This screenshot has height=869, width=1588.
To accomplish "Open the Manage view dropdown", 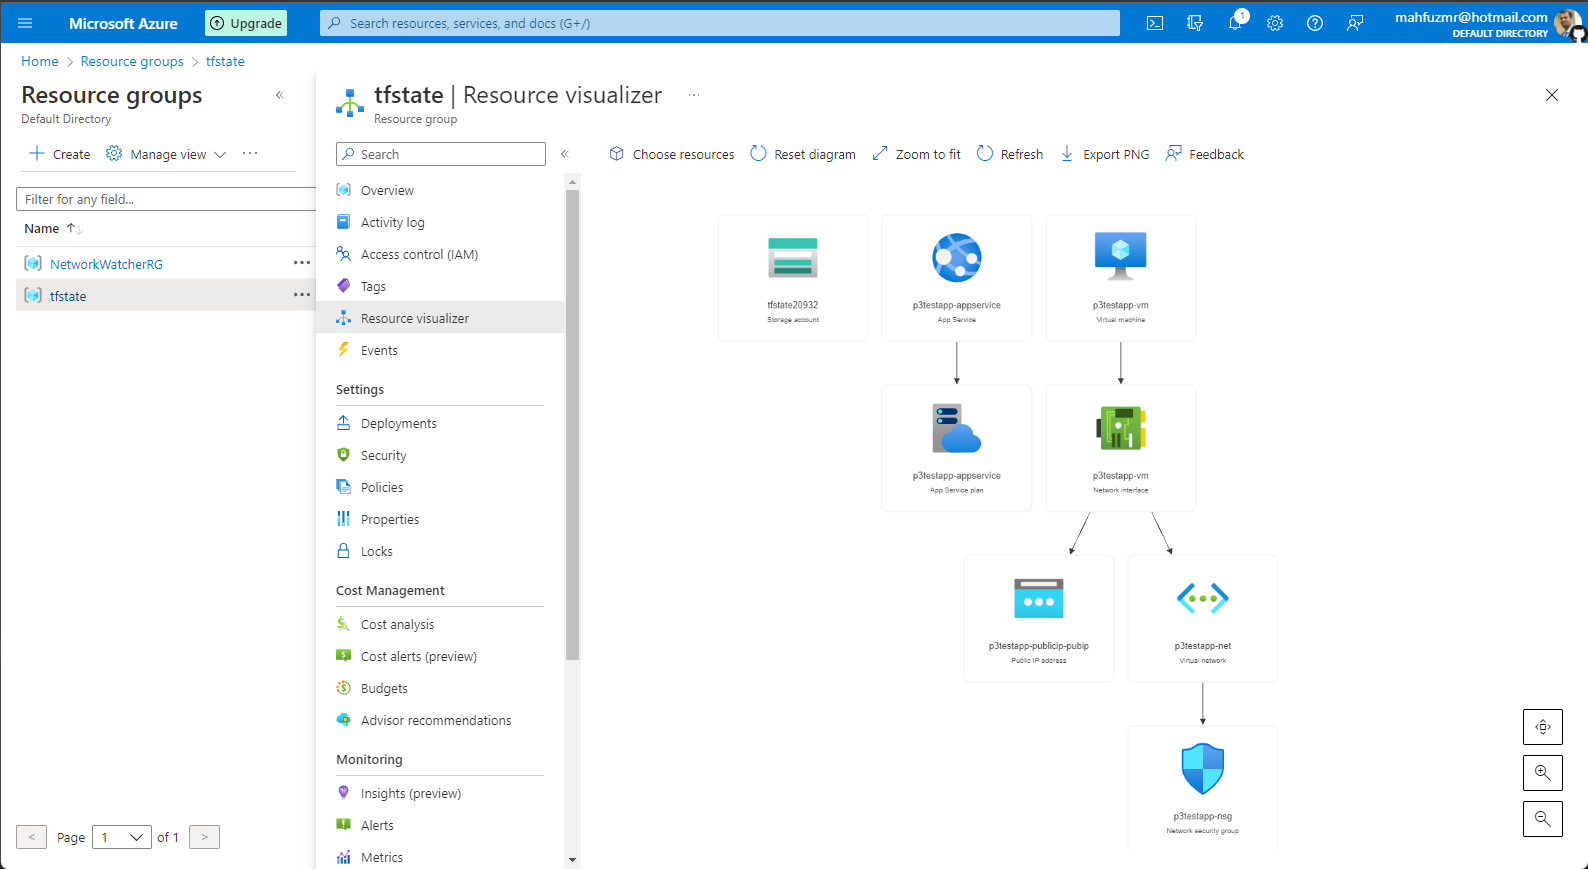I will 166,154.
